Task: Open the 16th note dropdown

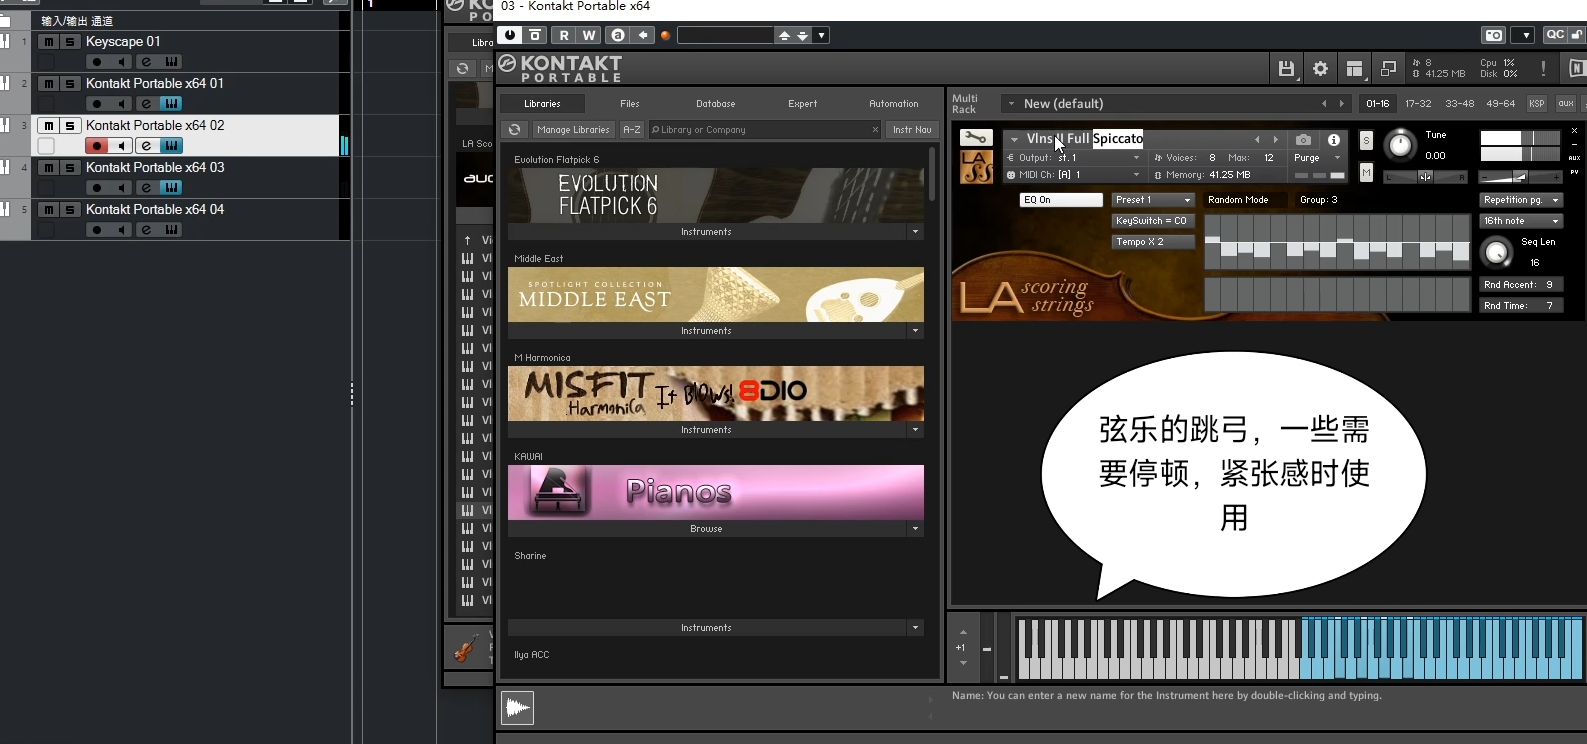Action: tap(1521, 221)
